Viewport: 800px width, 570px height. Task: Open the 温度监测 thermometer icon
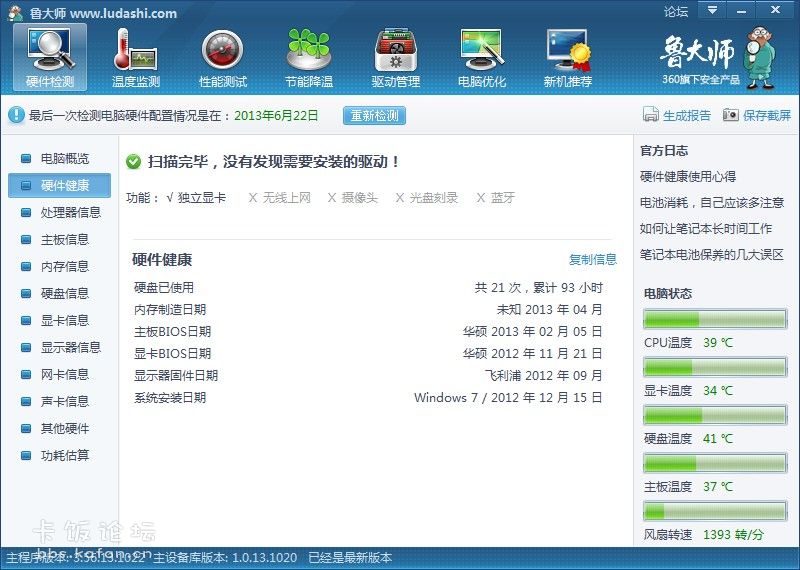(135, 49)
